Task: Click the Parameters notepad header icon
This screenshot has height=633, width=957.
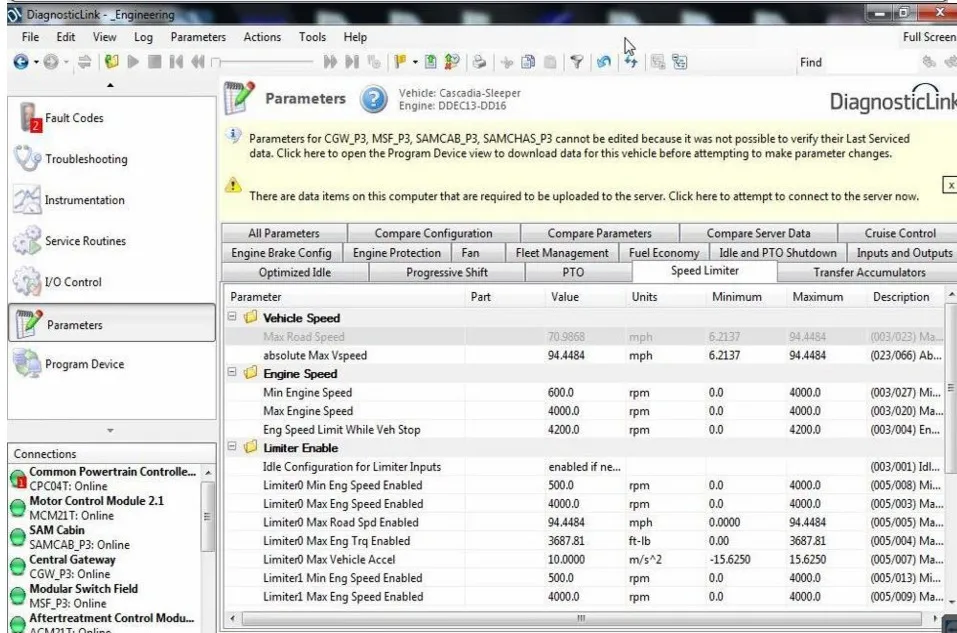Action: [239, 98]
